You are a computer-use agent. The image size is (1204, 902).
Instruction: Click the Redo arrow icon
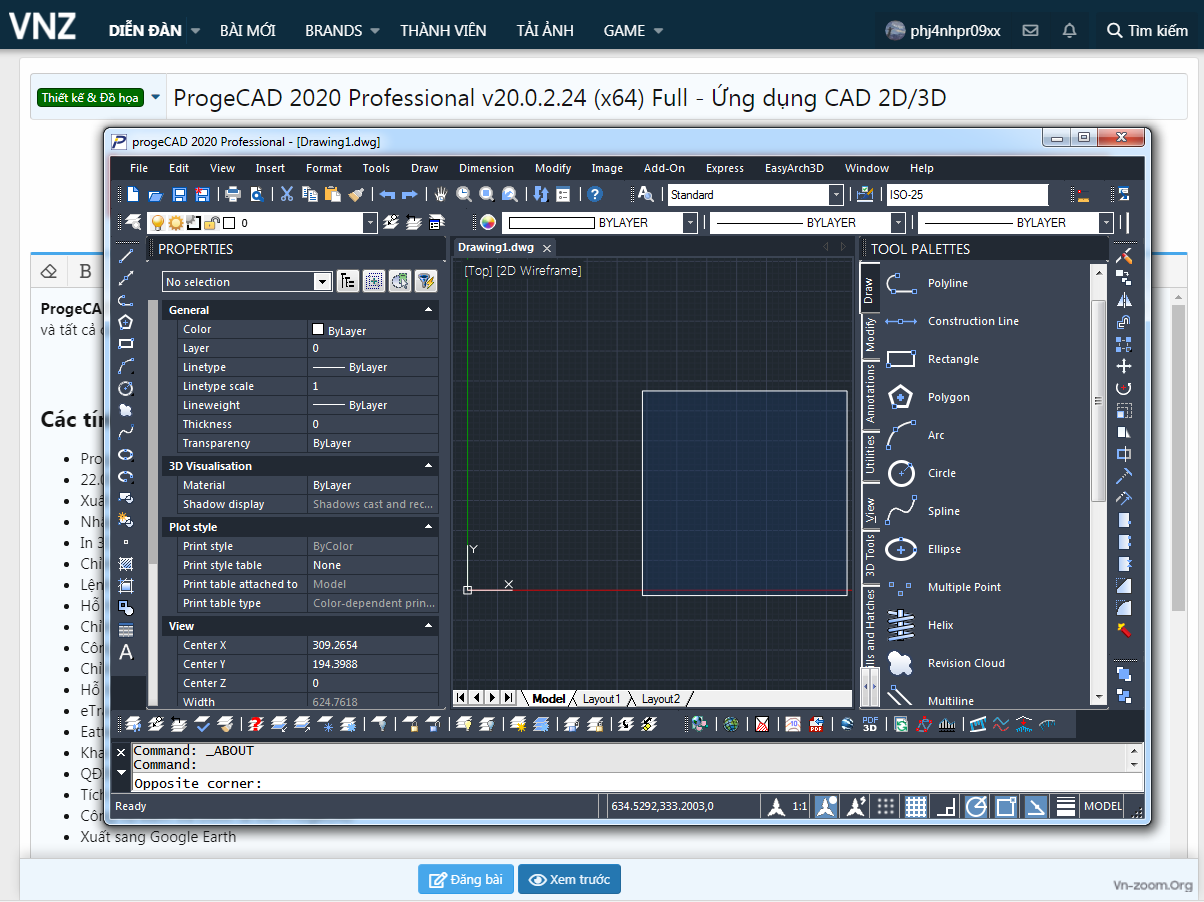point(409,194)
